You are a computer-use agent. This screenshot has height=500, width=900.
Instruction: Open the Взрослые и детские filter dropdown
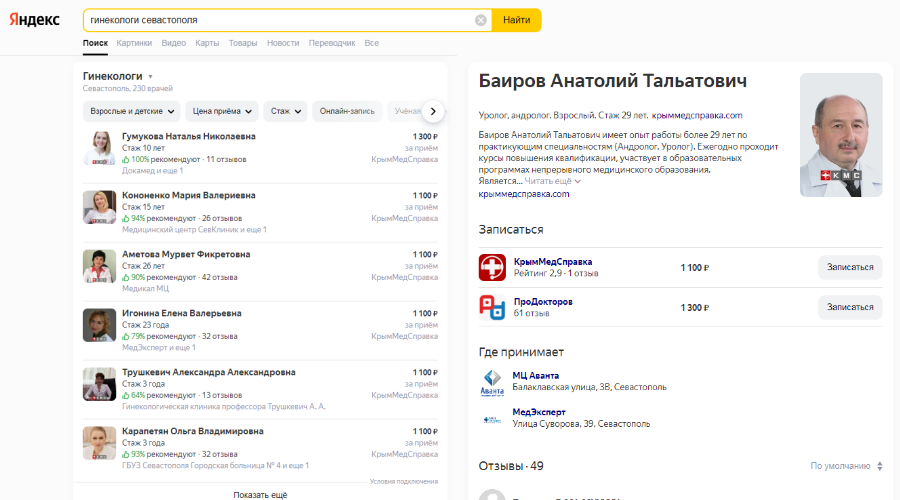point(131,111)
